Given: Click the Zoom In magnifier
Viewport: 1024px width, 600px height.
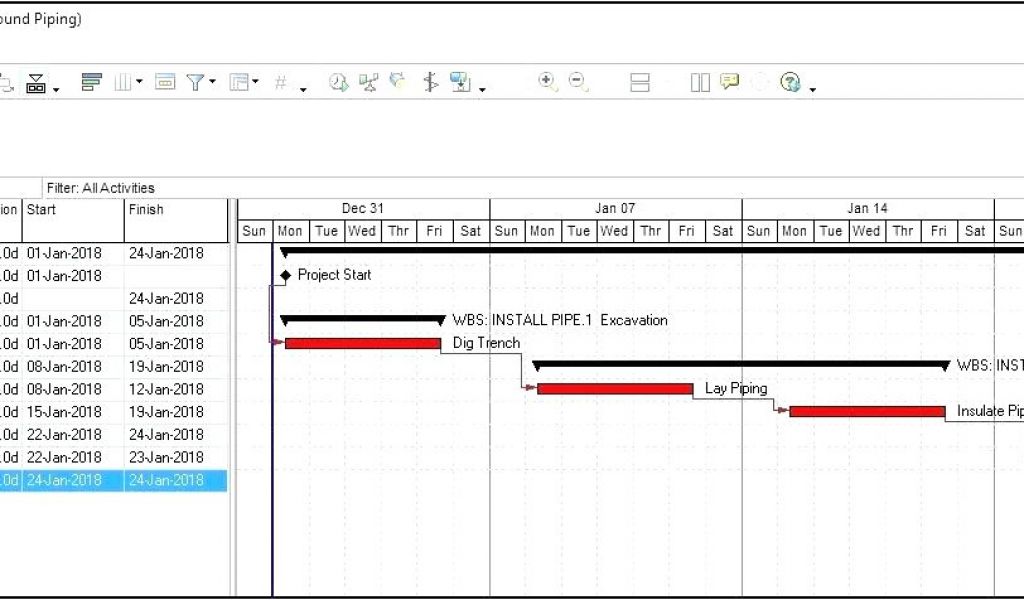Looking at the screenshot, I should click(547, 82).
